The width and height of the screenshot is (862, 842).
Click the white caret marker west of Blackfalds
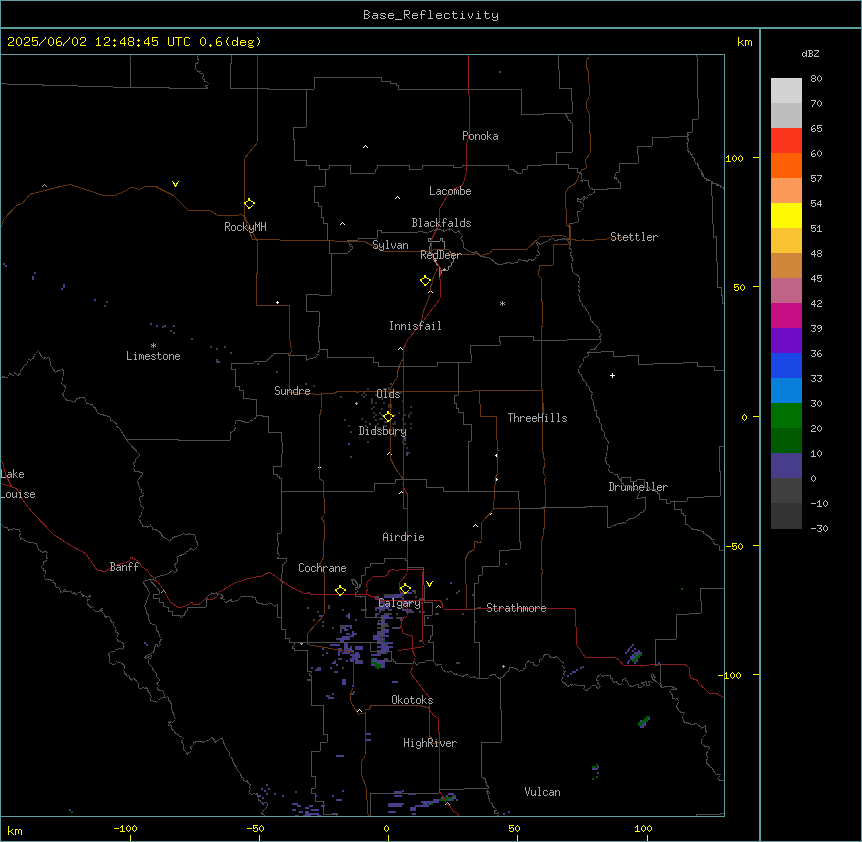click(x=342, y=224)
